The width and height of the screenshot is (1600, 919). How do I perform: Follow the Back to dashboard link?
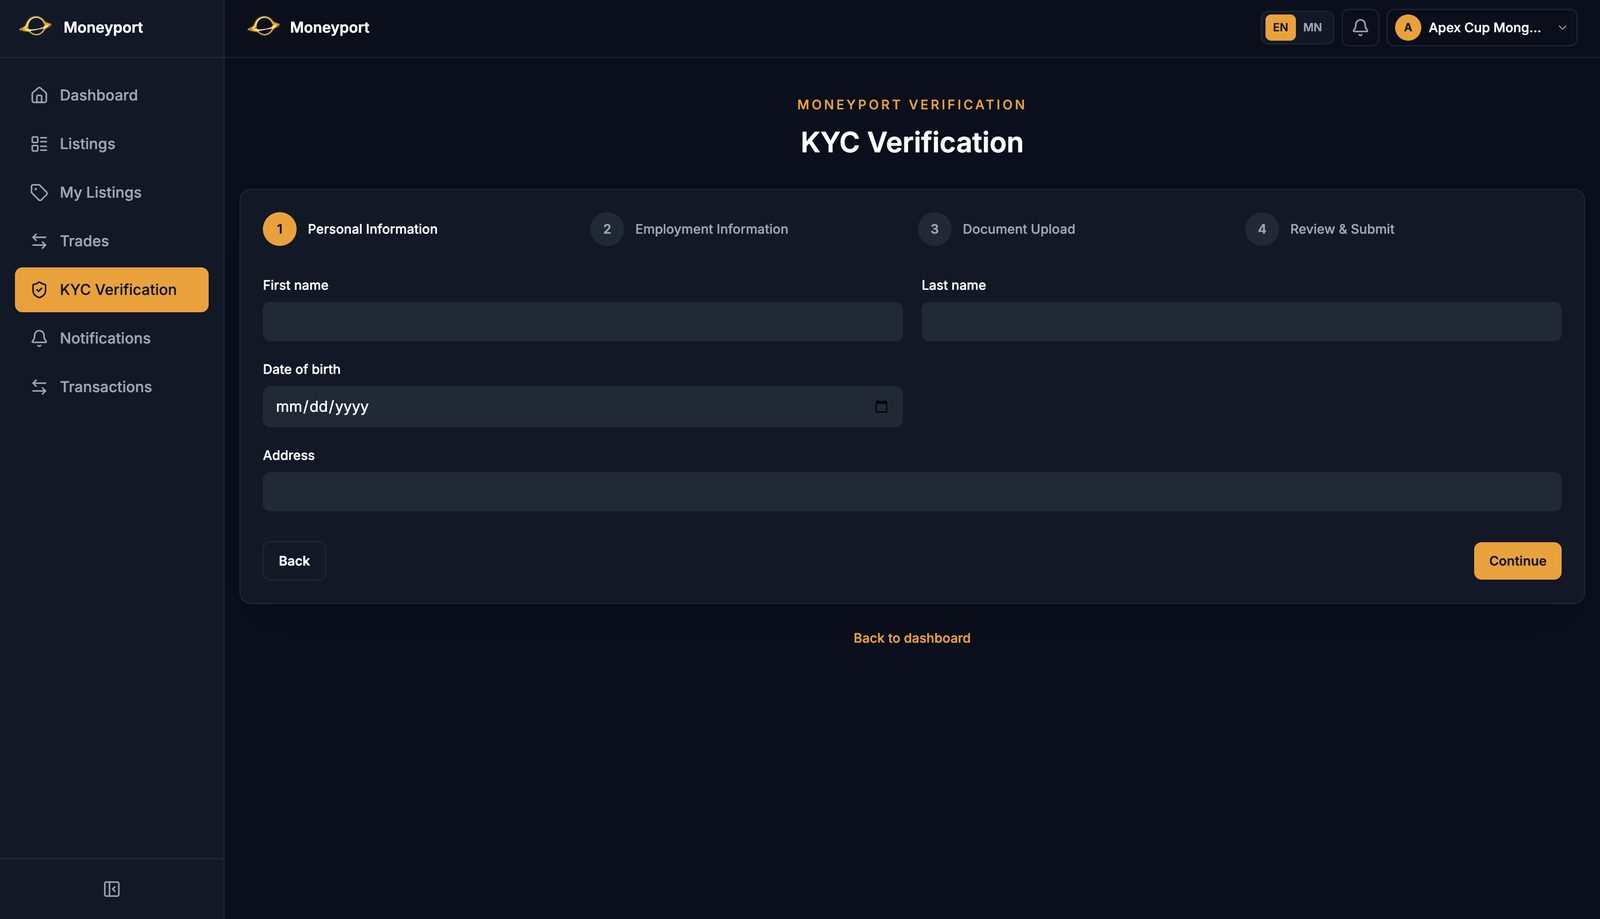pyautogui.click(x=912, y=638)
